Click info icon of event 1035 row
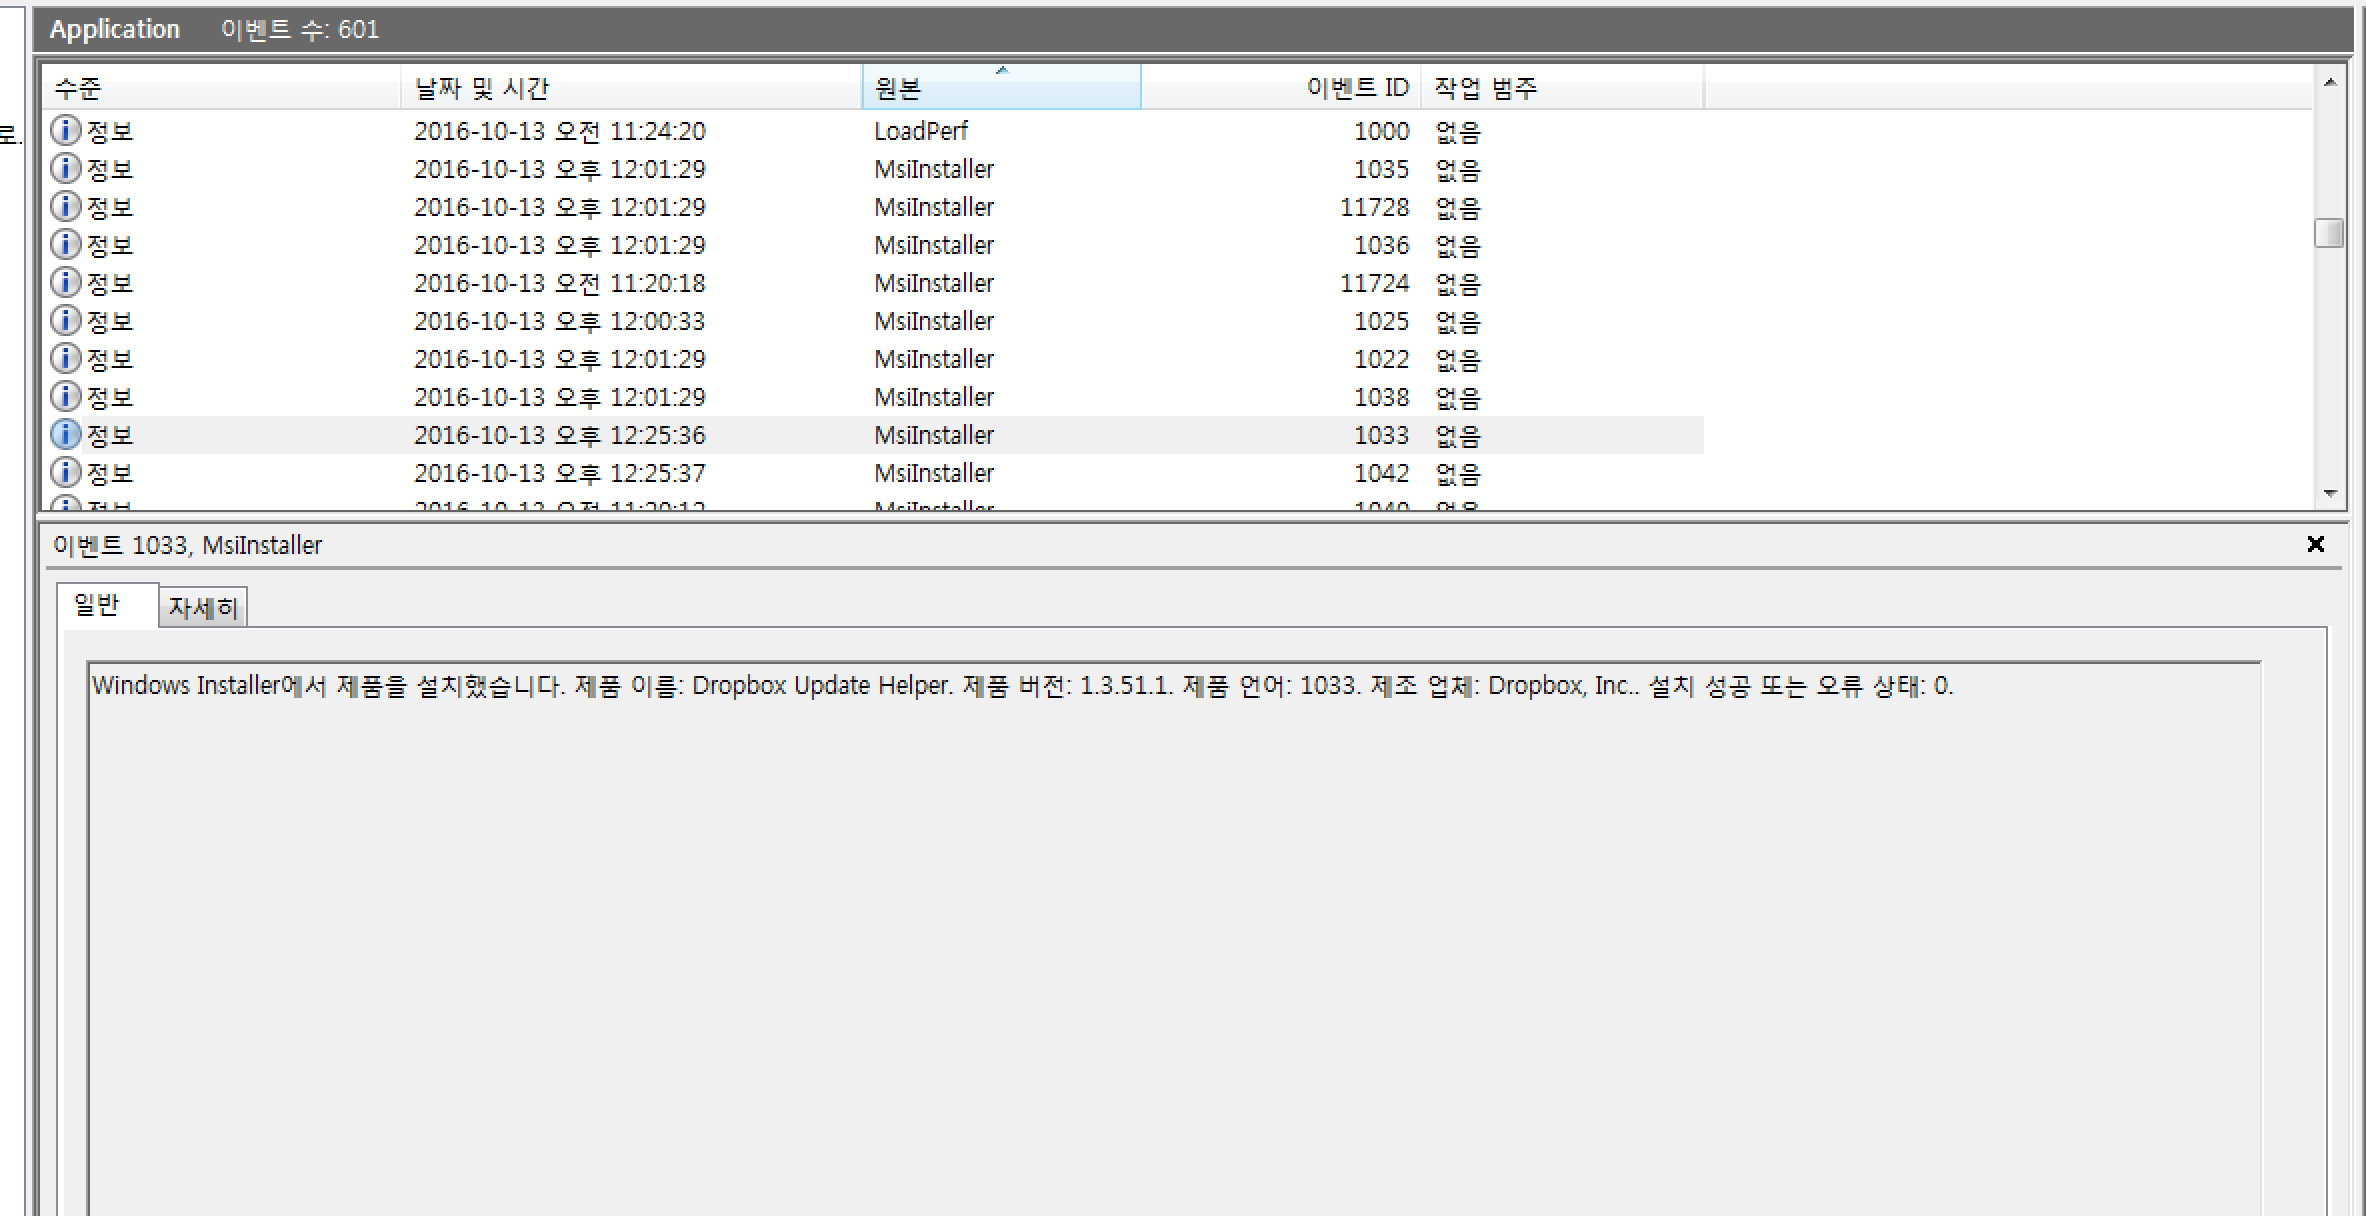Screen dimensions: 2366x1216 [x=65, y=168]
